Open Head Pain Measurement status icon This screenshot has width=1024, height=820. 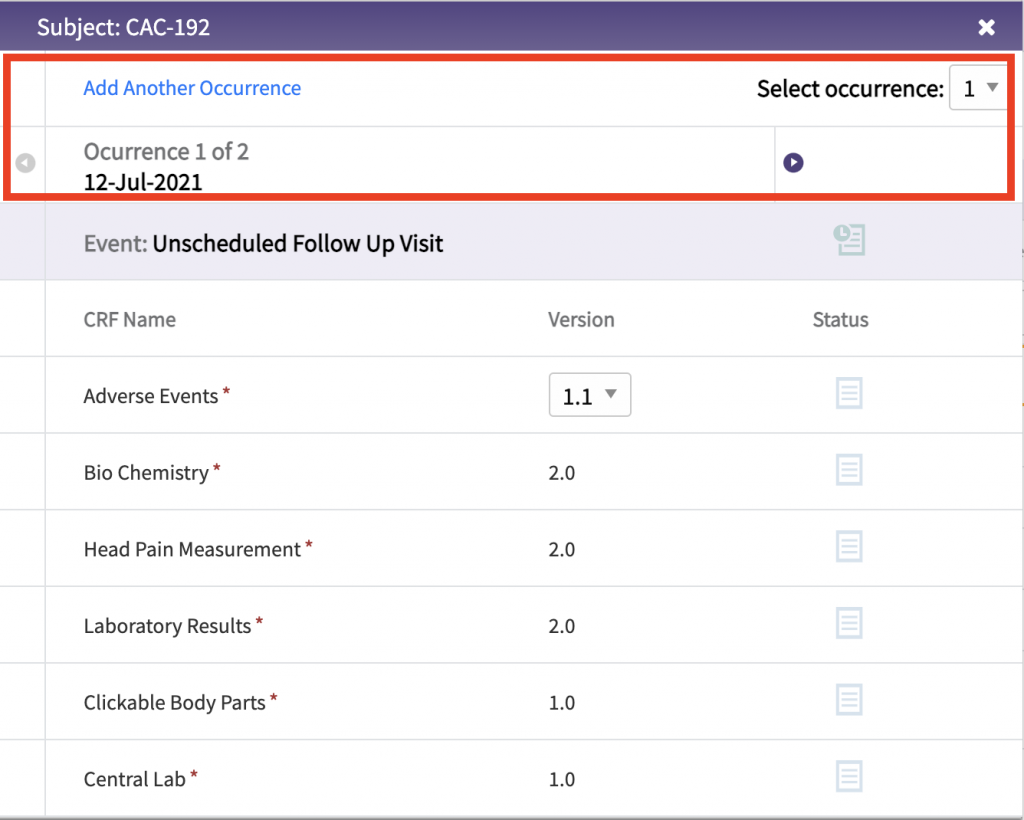[848, 547]
